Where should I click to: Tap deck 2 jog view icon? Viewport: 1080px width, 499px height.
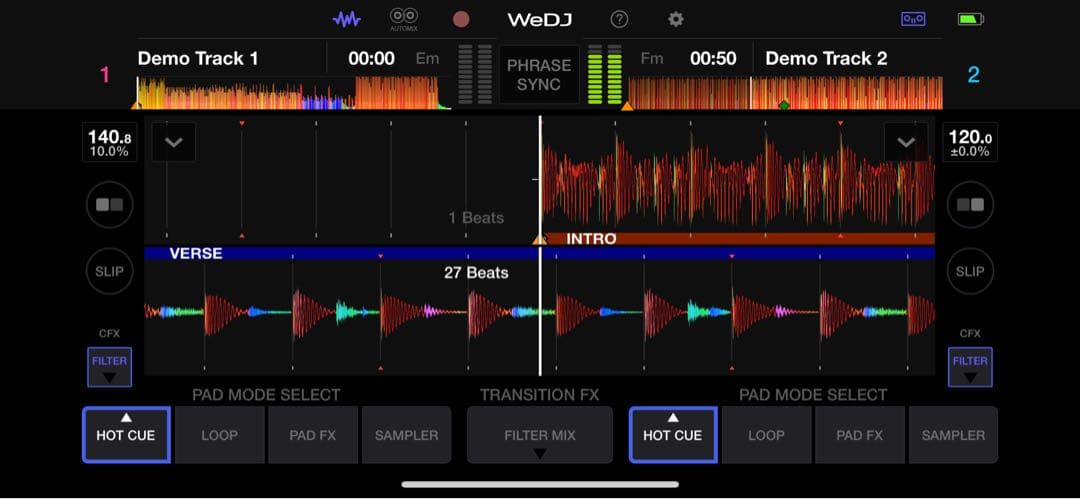tap(969, 204)
